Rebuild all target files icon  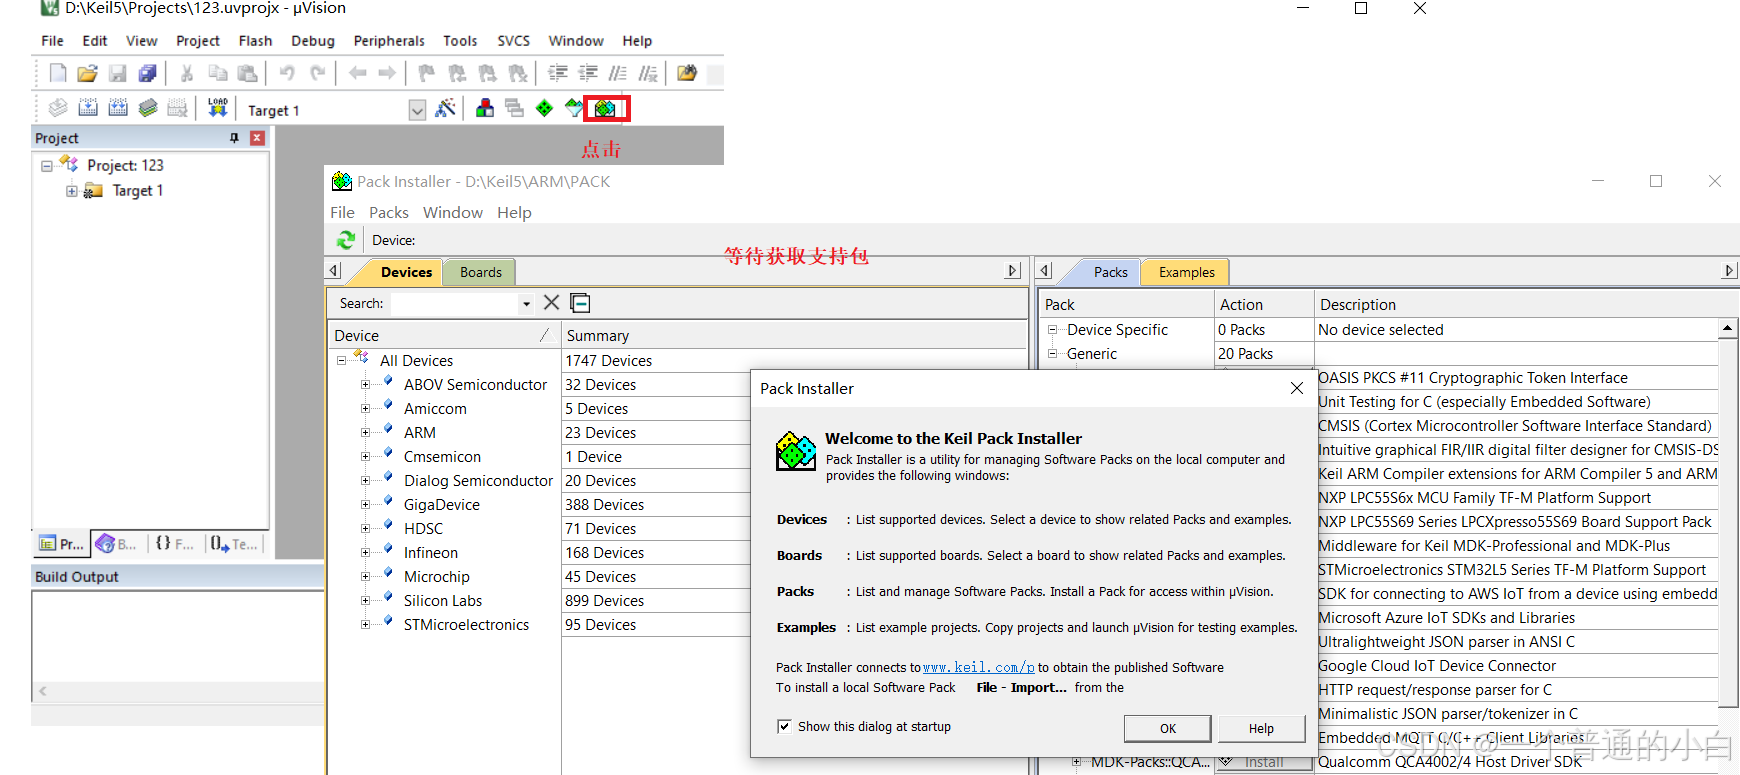118,108
